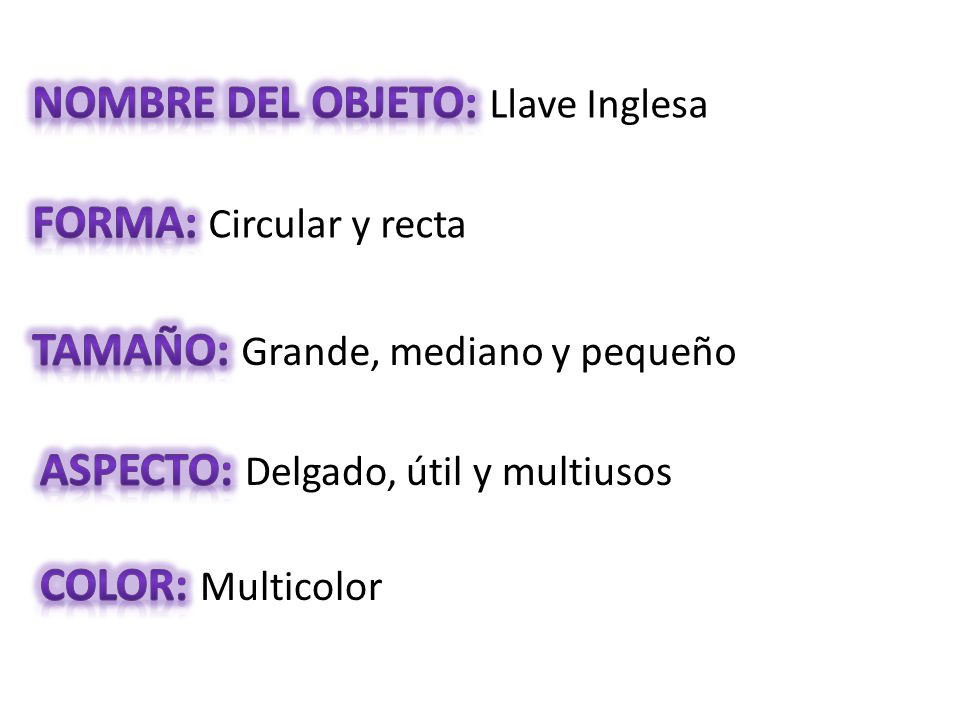This screenshot has width=960, height=720.
Task: Select the purple FORMA: label
Action: pyautogui.click(x=115, y=223)
